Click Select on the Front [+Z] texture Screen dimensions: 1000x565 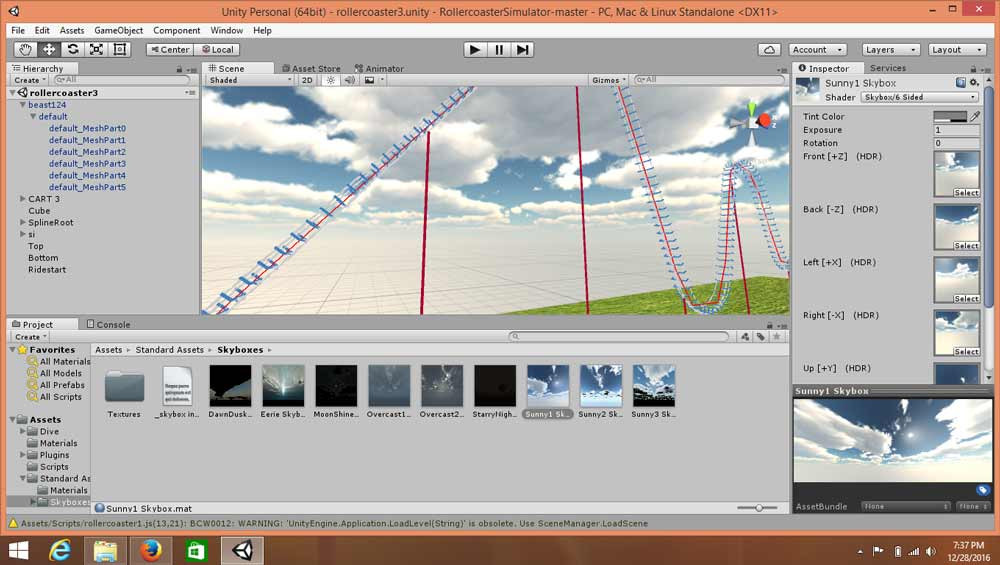(x=966, y=192)
